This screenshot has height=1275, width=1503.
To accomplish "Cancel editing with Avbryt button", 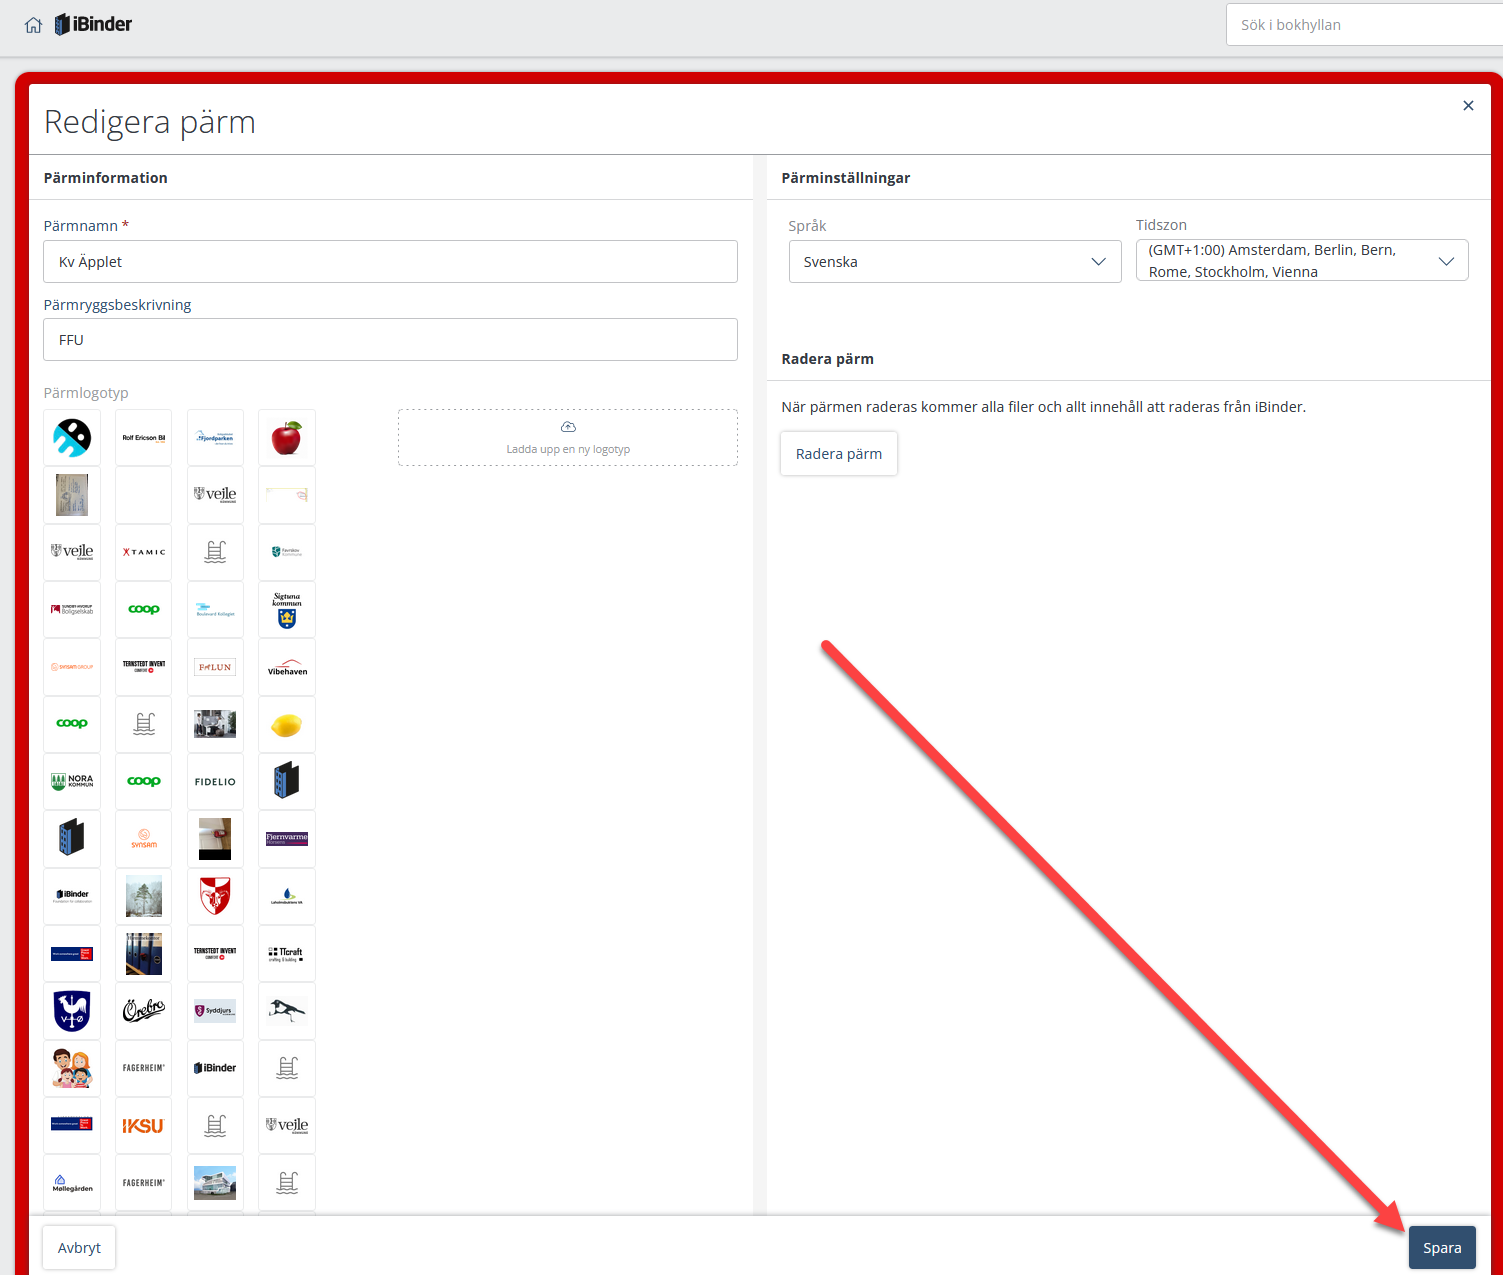I will click(79, 1247).
